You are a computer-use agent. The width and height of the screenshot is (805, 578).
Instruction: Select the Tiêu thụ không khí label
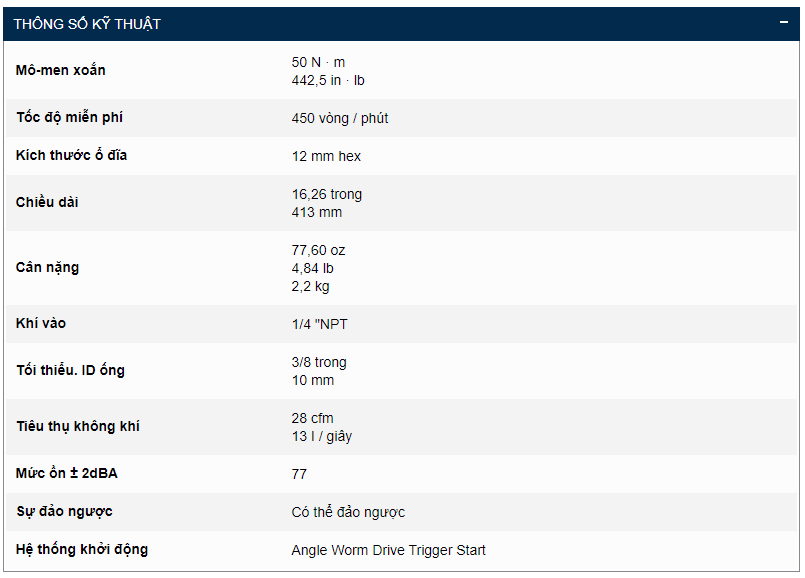pyautogui.click(x=78, y=427)
